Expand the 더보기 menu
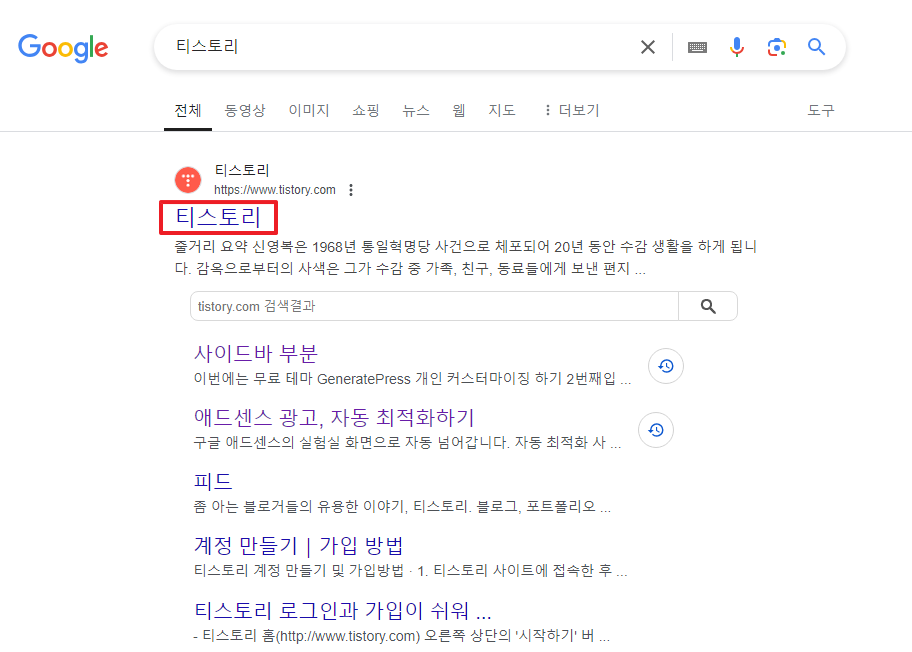This screenshot has height=652, width=912. tap(571, 110)
